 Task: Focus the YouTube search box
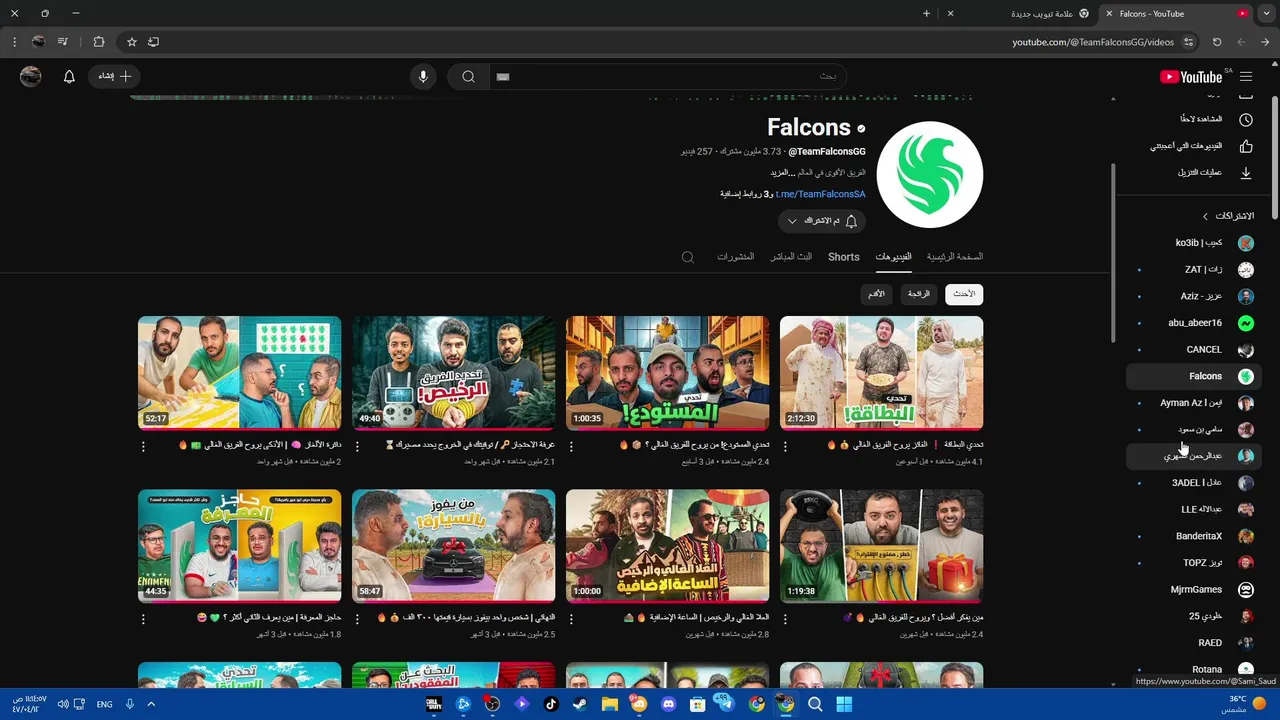click(x=667, y=77)
